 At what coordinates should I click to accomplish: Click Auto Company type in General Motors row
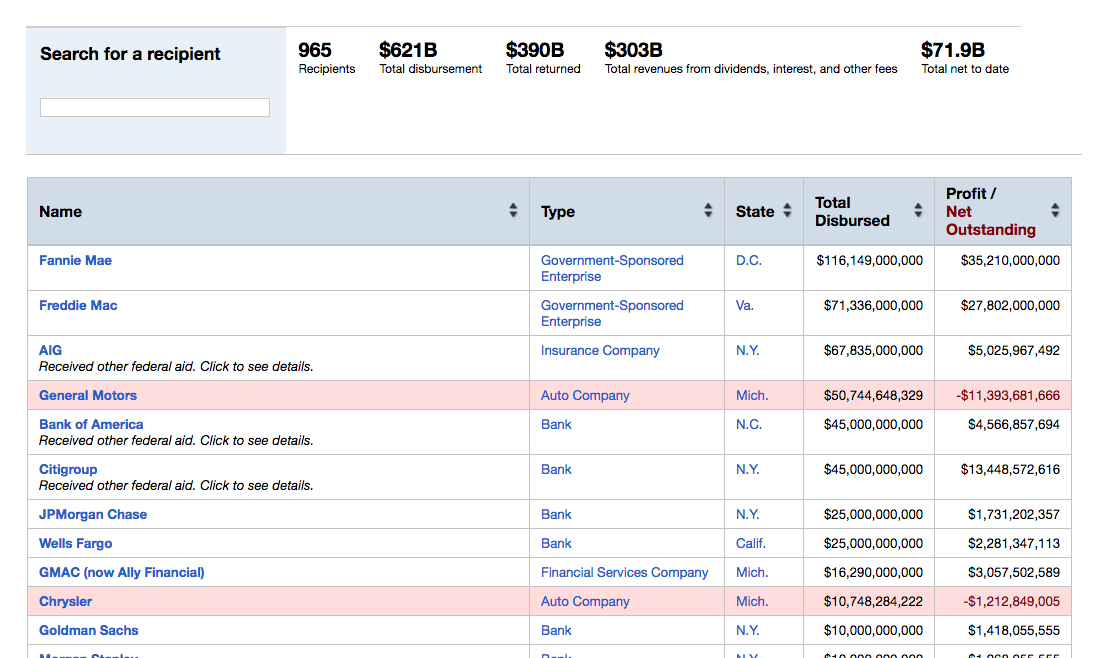point(585,395)
